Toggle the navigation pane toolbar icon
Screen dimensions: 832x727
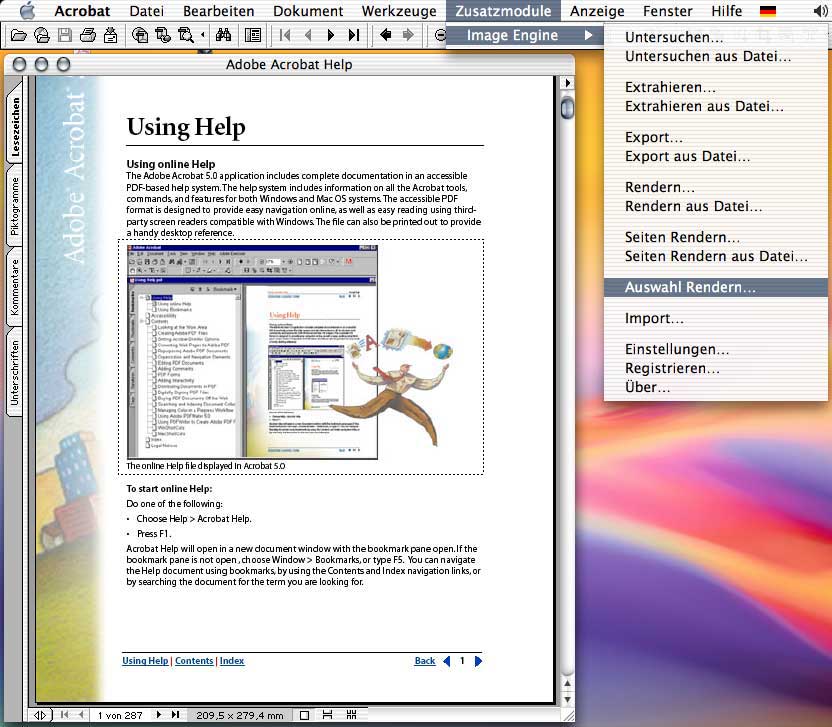[252, 35]
